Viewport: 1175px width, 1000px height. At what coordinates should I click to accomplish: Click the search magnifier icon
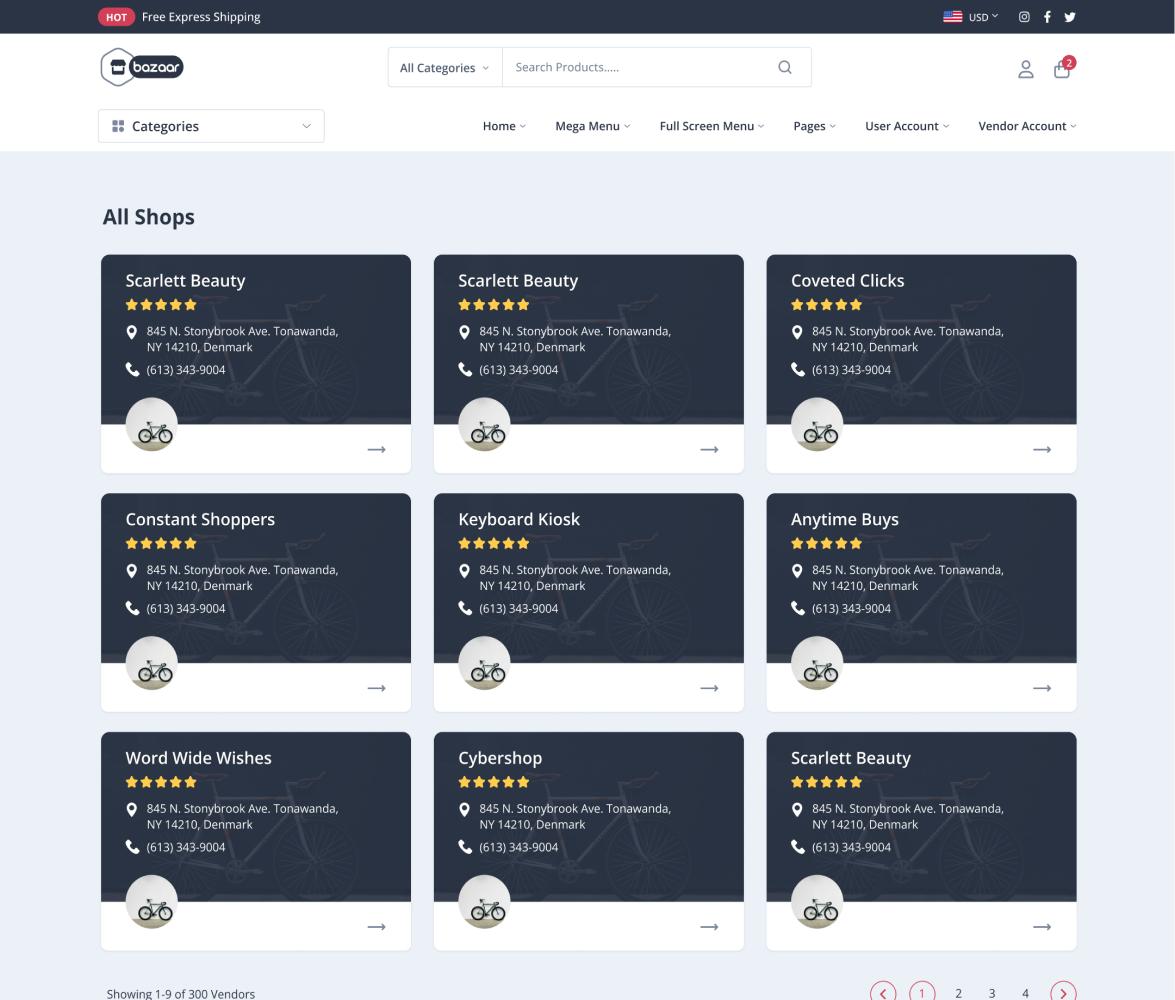click(785, 67)
